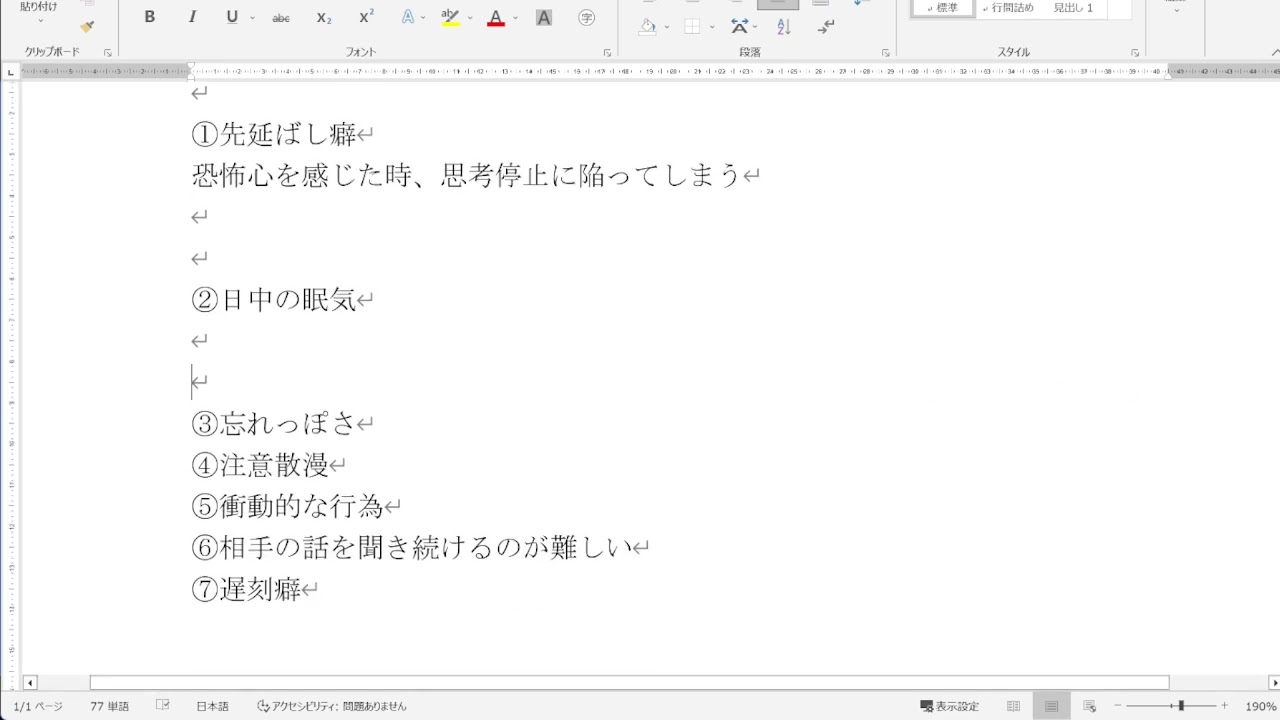Click the line ③忘れっぽさ
This screenshot has width=1280, height=720.
point(274,423)
